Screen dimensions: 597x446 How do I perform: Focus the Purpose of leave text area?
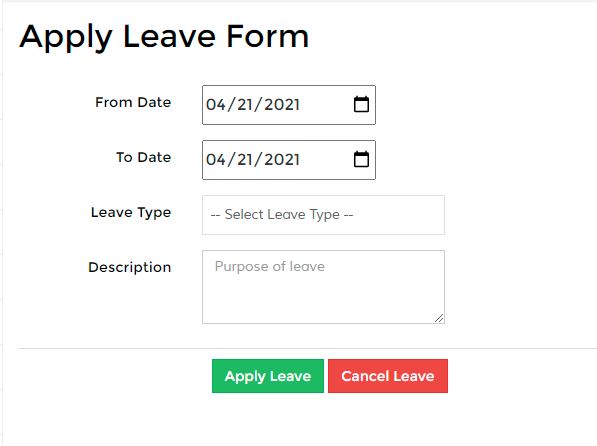pyautogui.click(x=323, y=287)
